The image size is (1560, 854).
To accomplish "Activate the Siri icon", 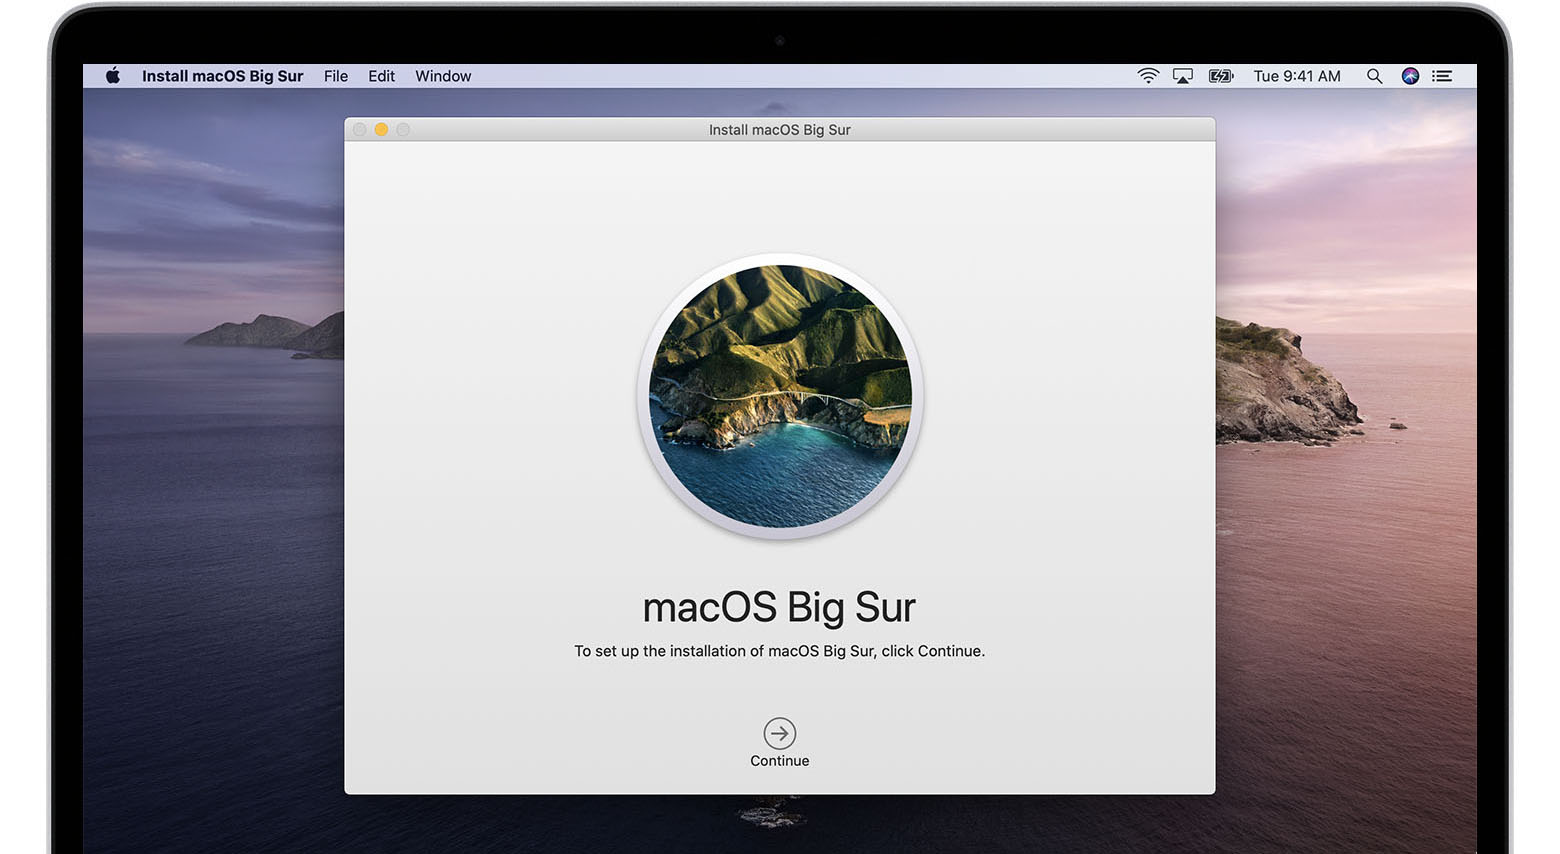I will [x=1410, y=76].
